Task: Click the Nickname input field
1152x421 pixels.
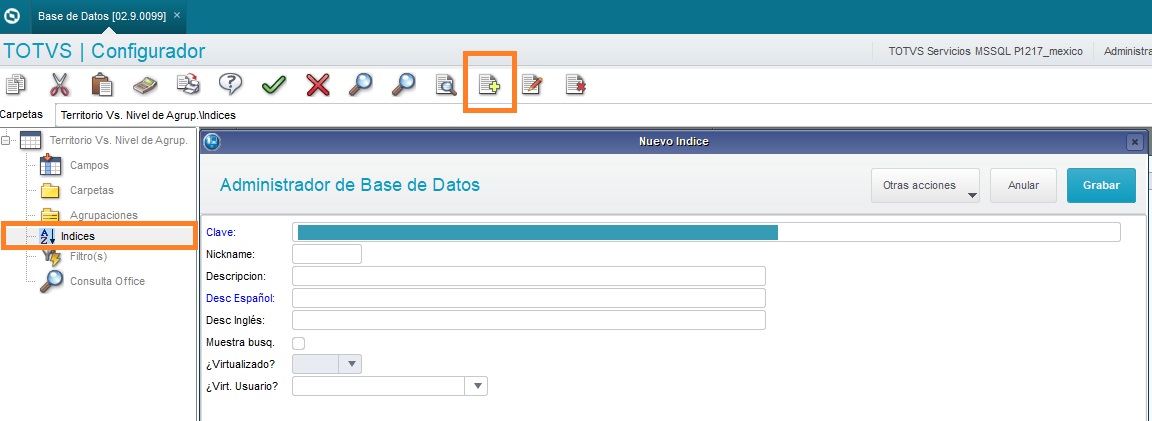Action: tap(327, 254)
